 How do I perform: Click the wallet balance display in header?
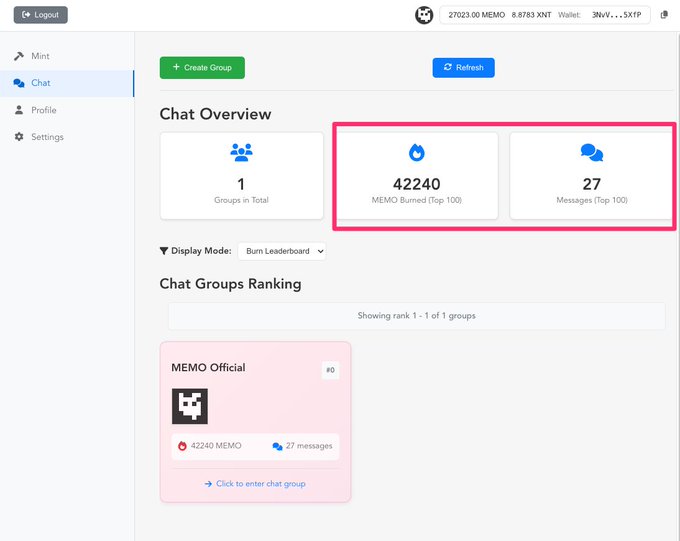click(544, 15)
